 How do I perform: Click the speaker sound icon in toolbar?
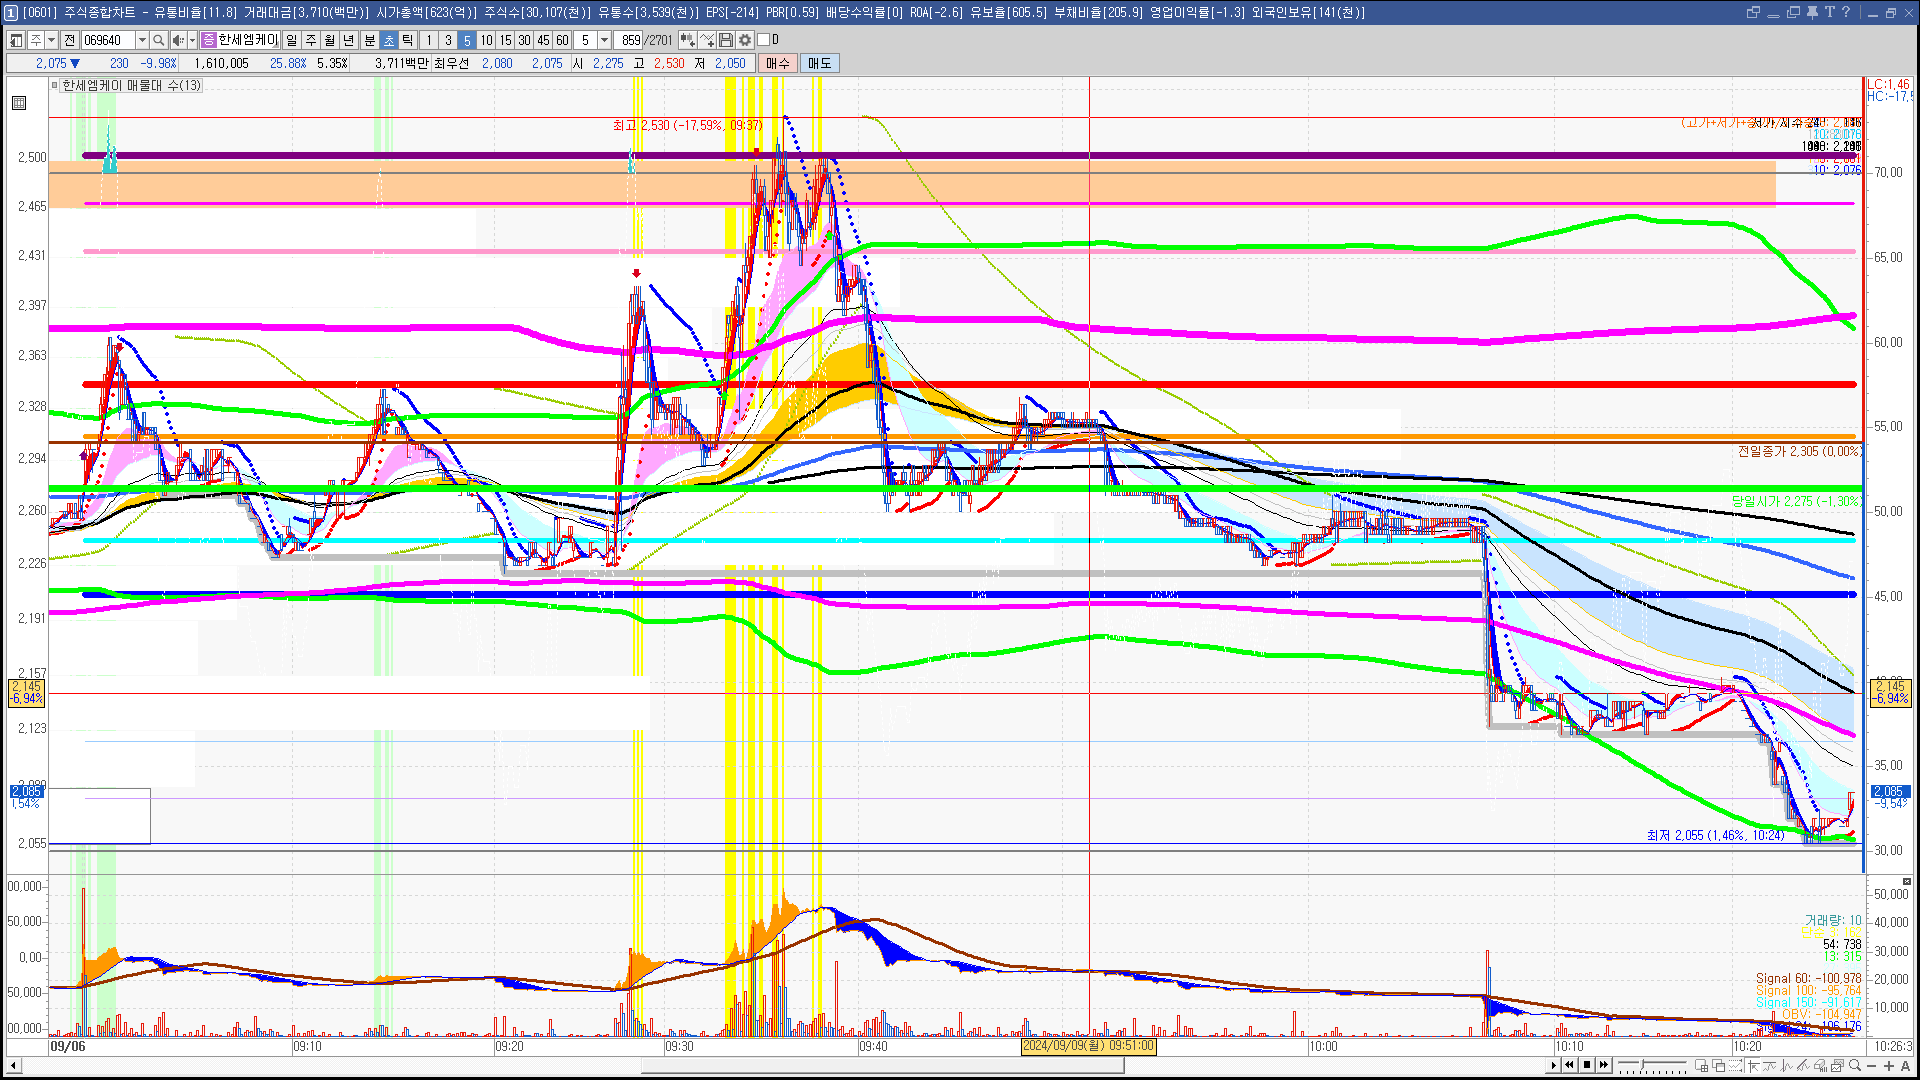point(177,40)
